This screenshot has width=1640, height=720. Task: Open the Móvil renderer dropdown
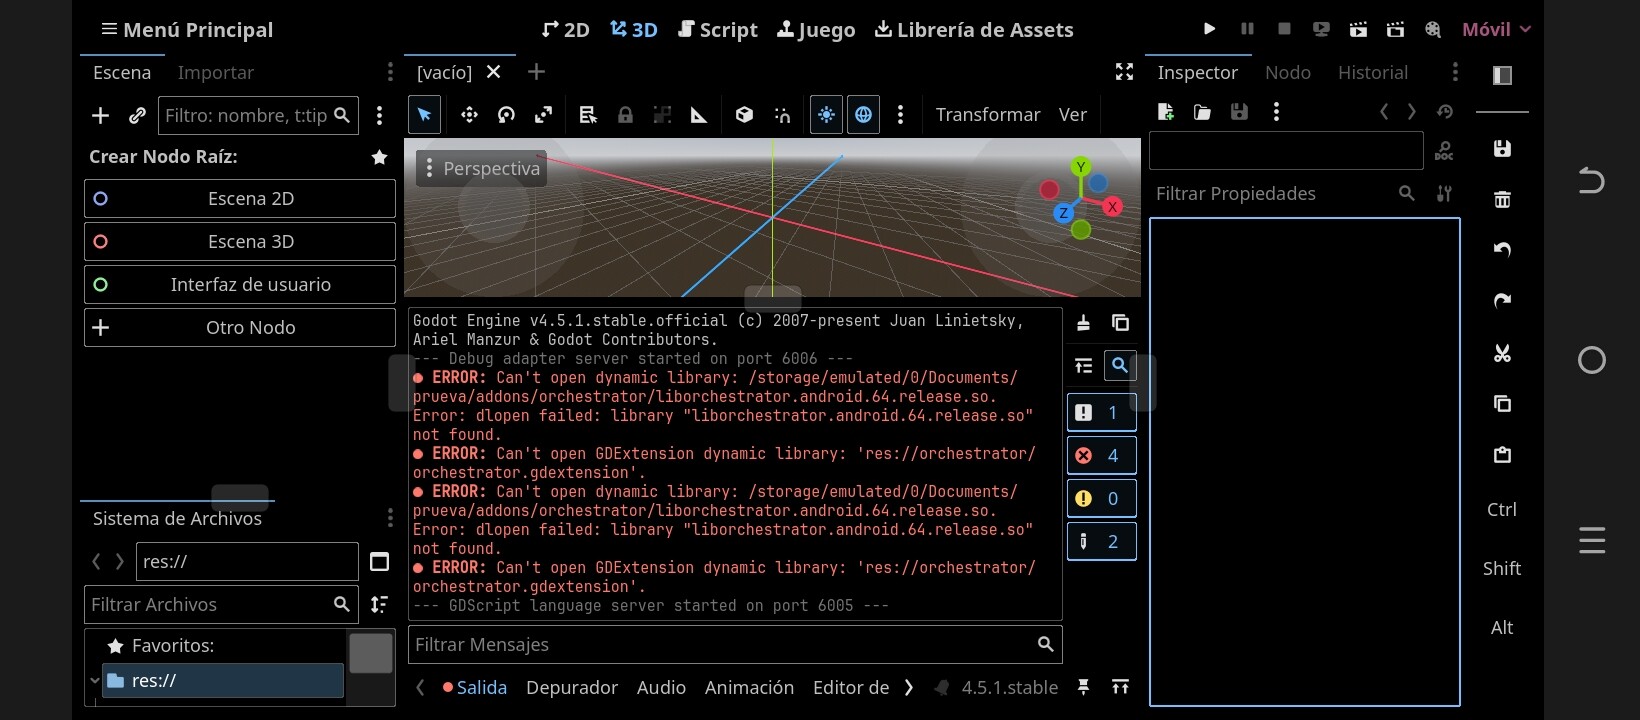1496,29
